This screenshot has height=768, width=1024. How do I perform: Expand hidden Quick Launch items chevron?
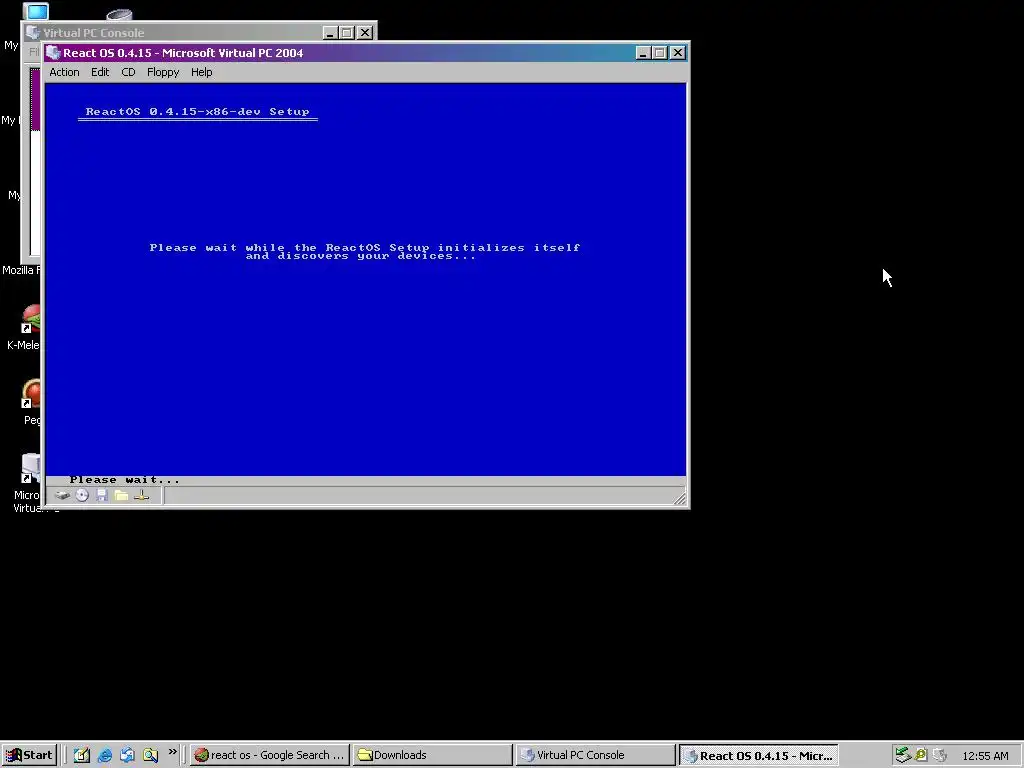click(172, 752)
